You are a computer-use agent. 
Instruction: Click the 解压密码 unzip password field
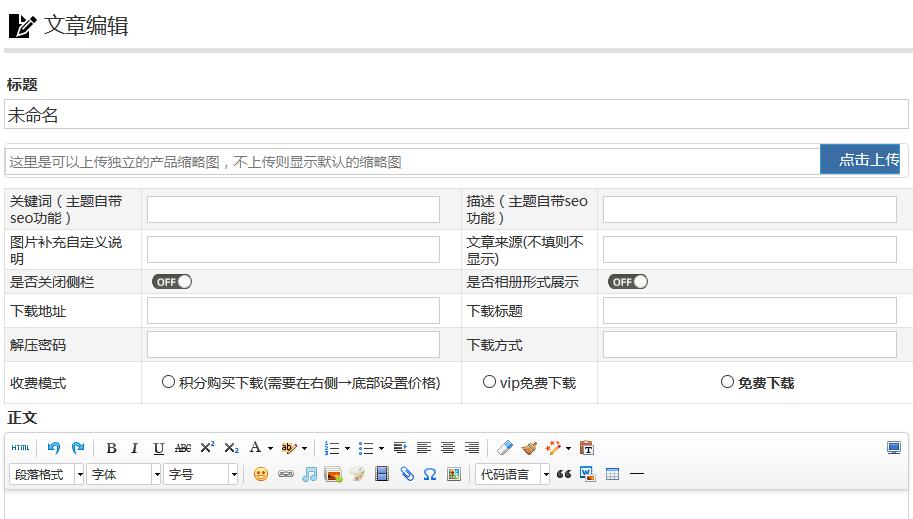coord(293,345)
